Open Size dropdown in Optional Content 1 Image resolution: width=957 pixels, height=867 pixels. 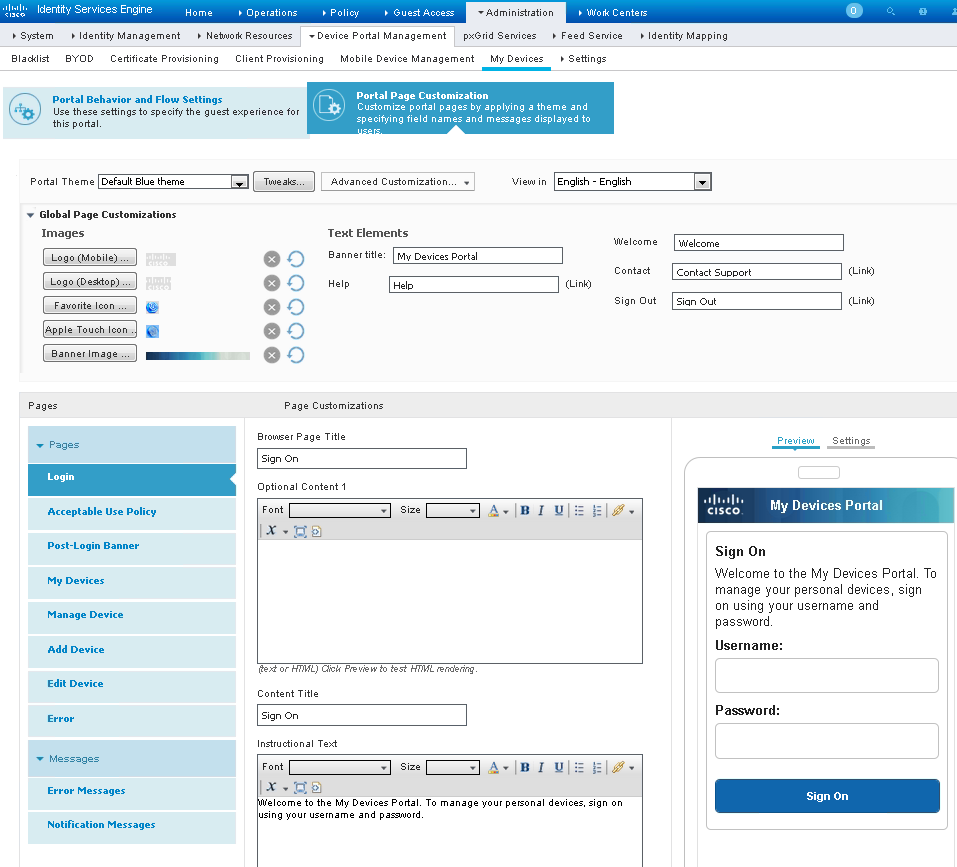[x=452, y=511]
